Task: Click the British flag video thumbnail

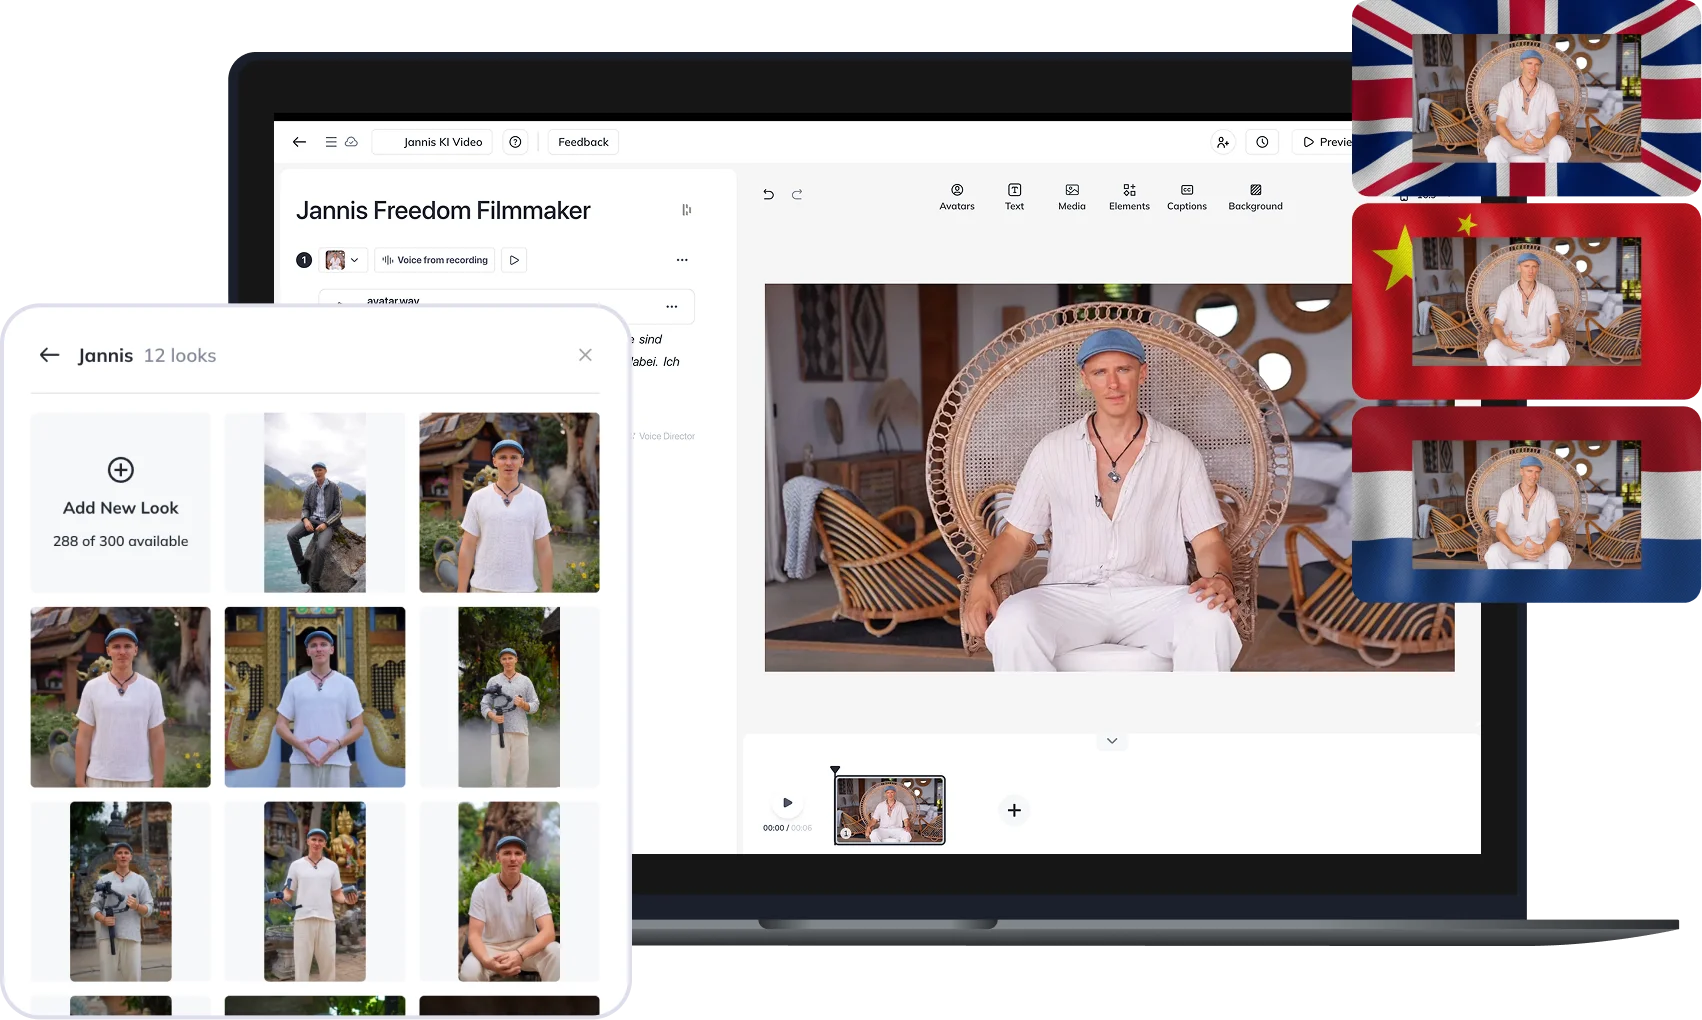Action: click(1526, 98)
